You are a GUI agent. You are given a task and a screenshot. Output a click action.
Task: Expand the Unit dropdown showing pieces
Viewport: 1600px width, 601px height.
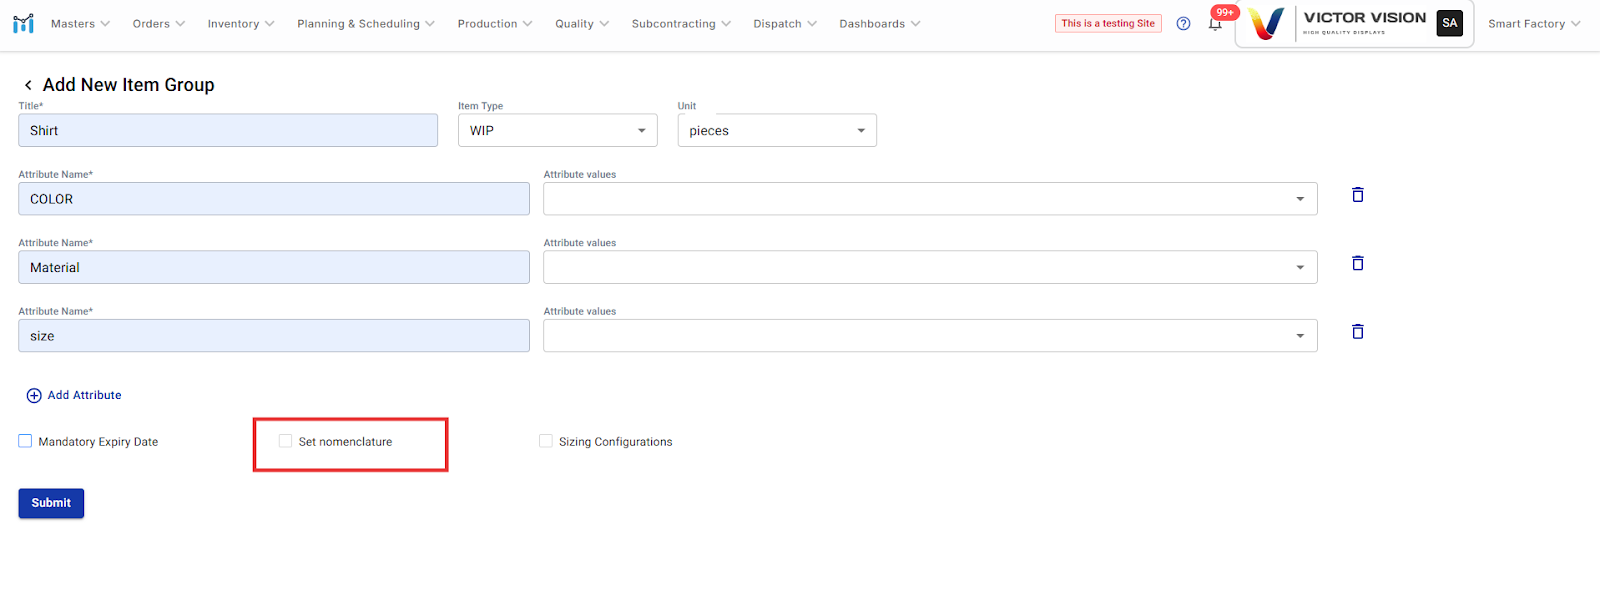click(x=776, y=131)
